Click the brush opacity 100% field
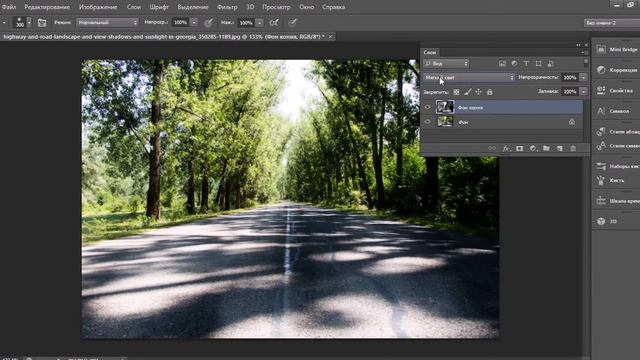This screenshot has width=640, height=360. 180,22
